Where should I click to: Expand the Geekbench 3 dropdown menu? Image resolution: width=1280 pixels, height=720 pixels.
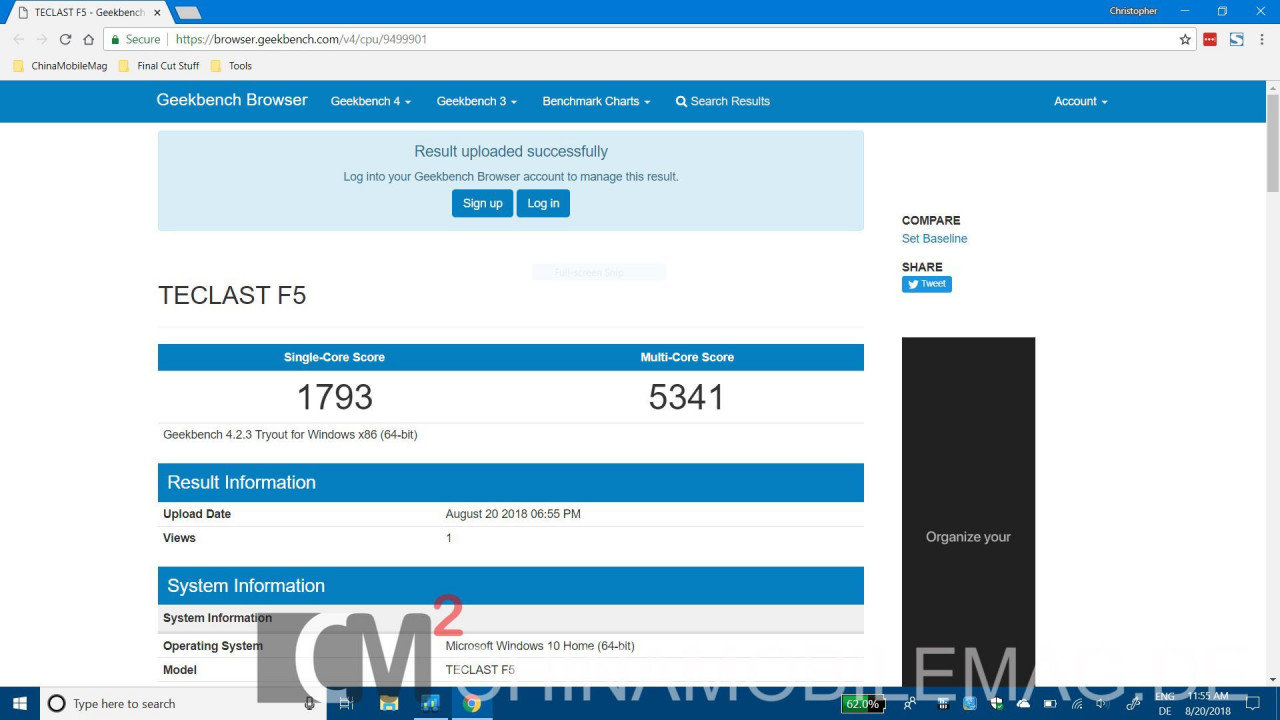pos(476,101)
